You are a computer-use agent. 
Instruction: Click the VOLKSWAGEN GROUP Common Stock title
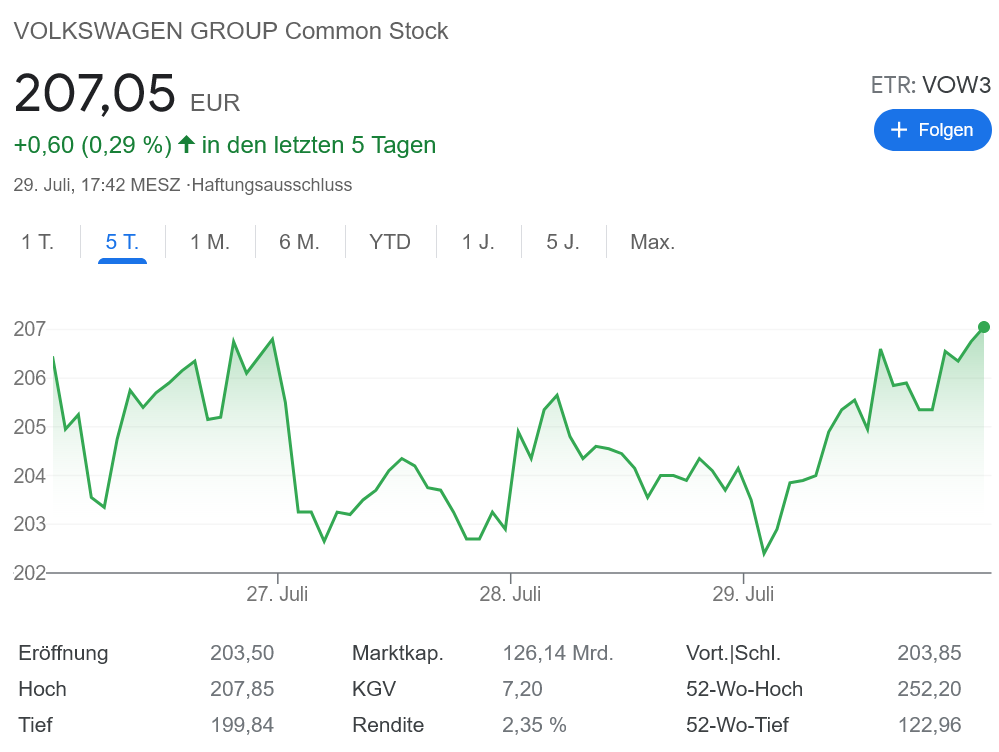coord(231,31)
